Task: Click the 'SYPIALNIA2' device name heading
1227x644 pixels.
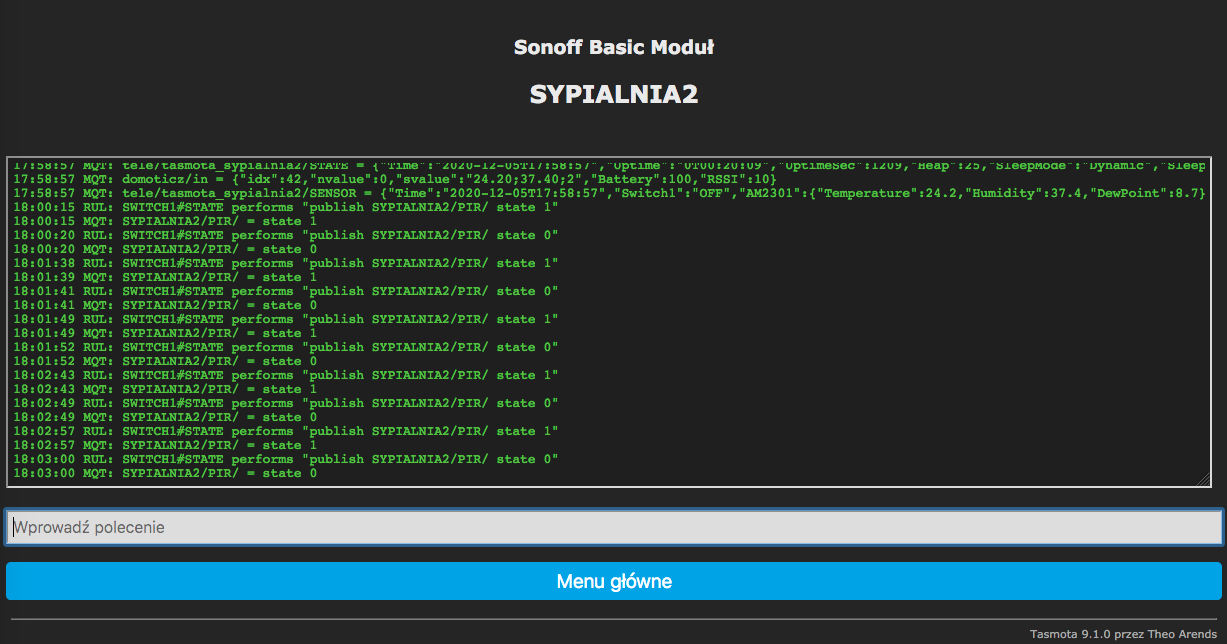Action: pyautogui.click(x=614, y=94)
